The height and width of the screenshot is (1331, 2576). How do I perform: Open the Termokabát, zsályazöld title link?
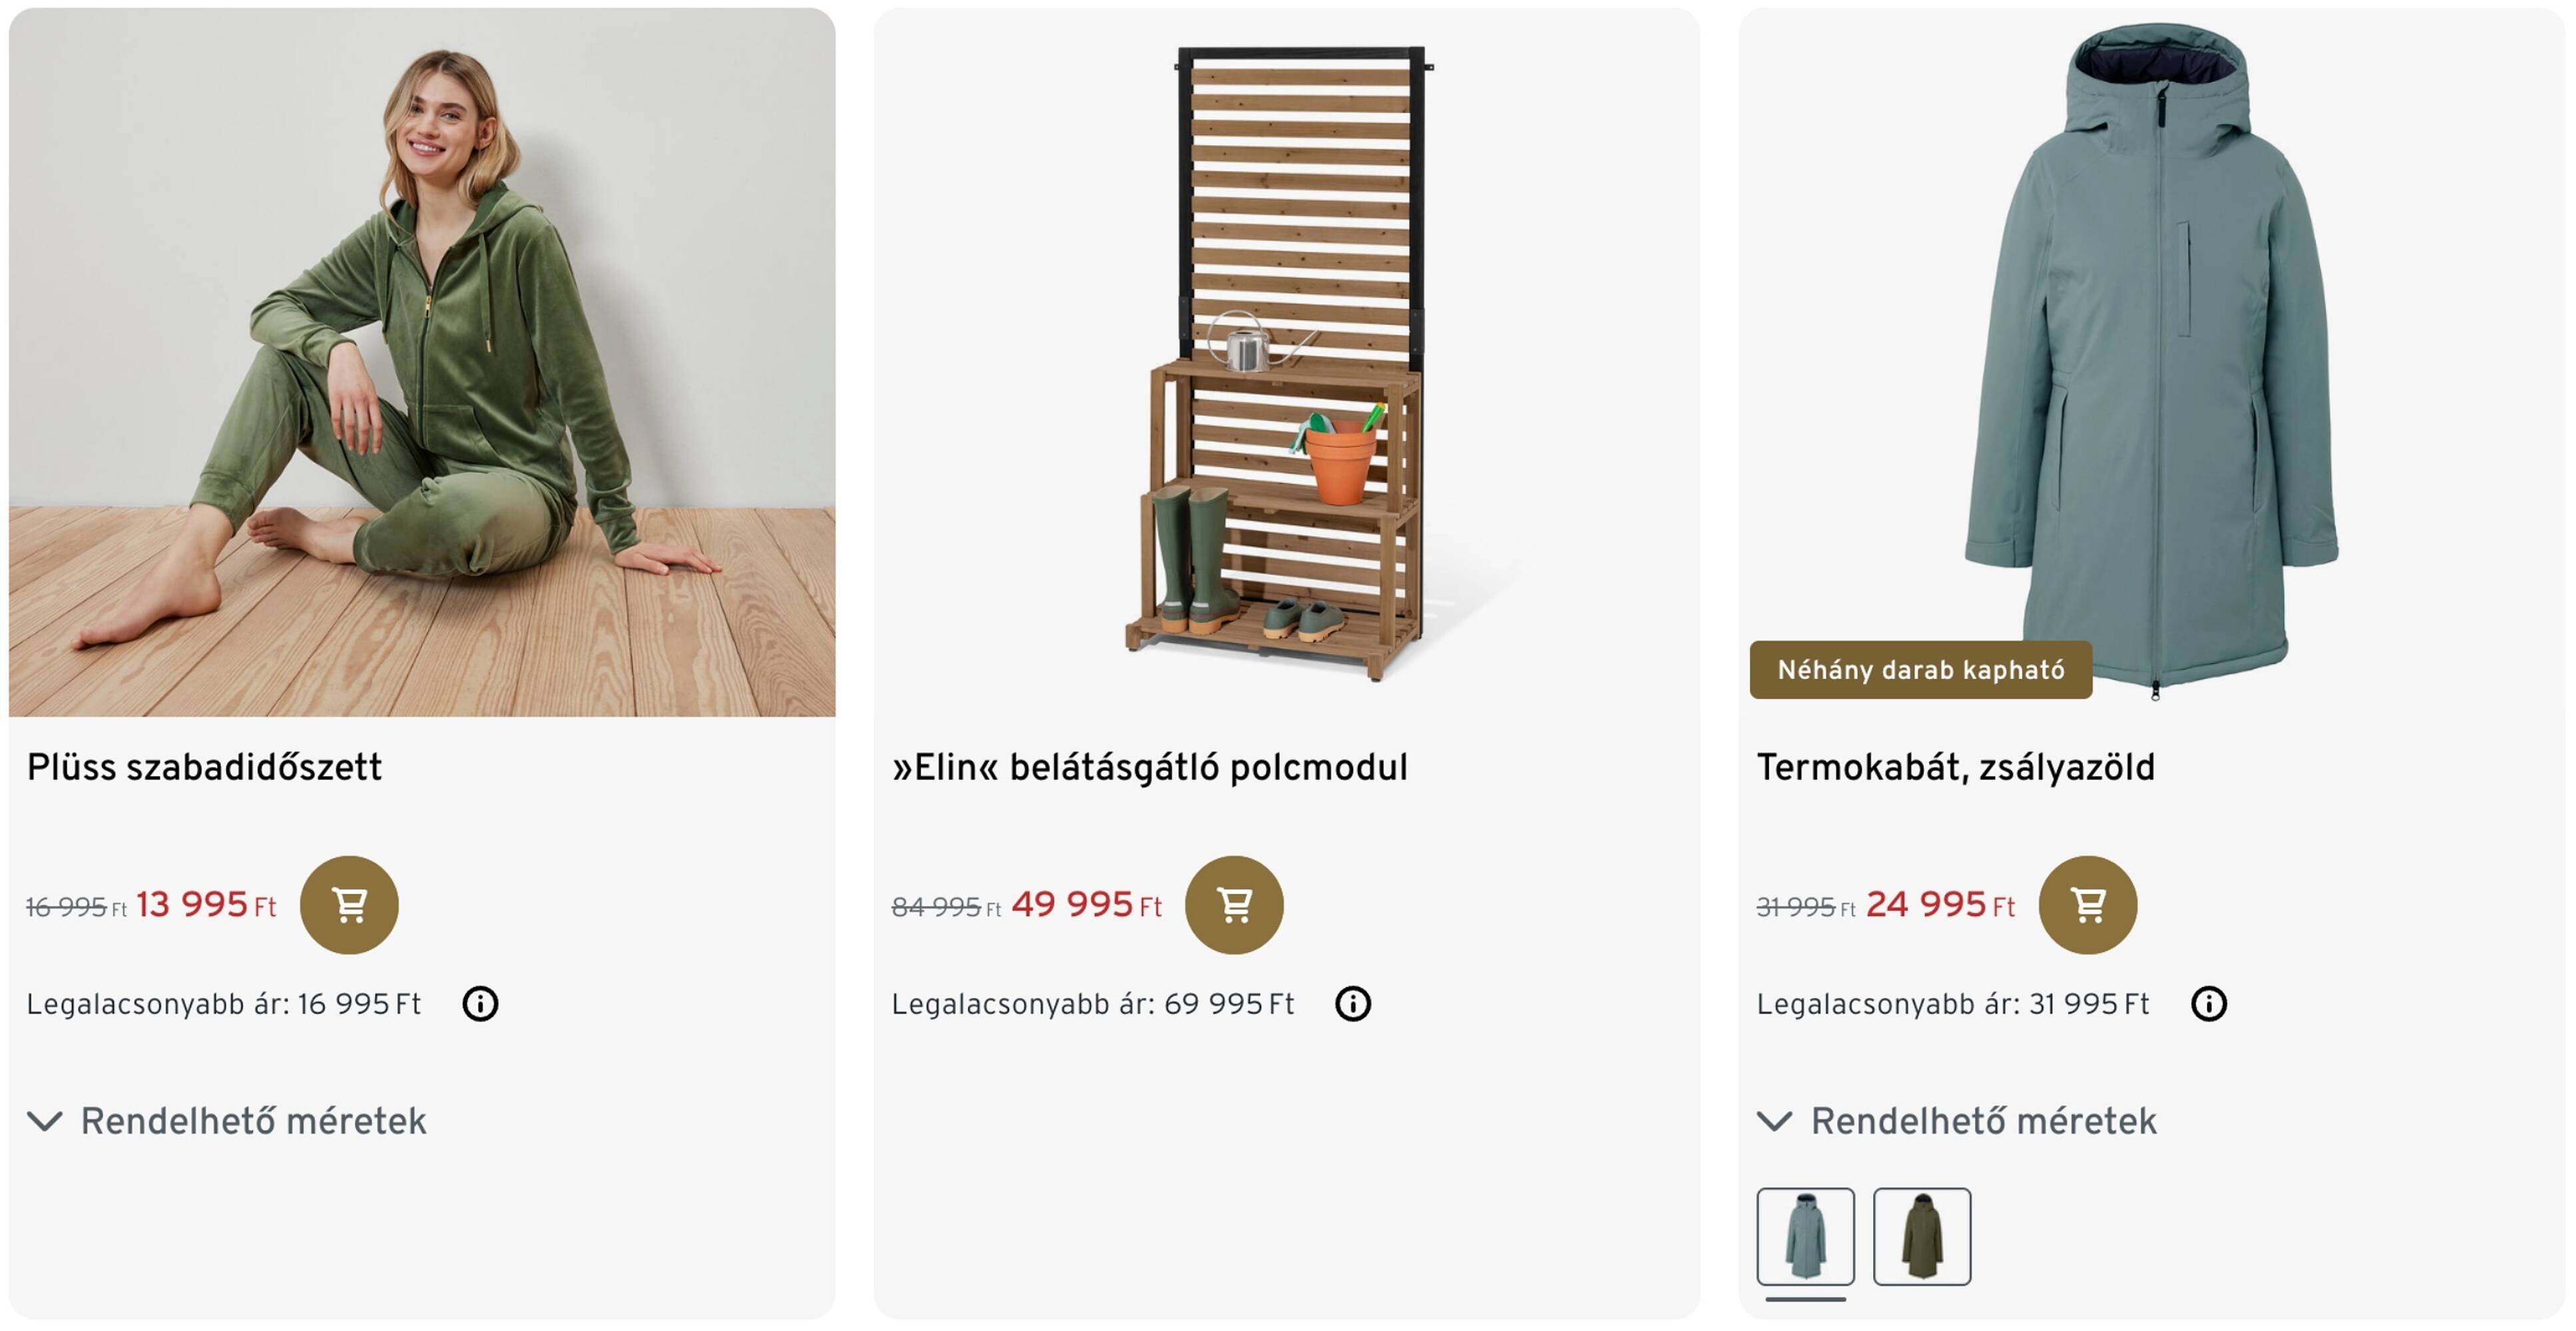pos(1955,767)
